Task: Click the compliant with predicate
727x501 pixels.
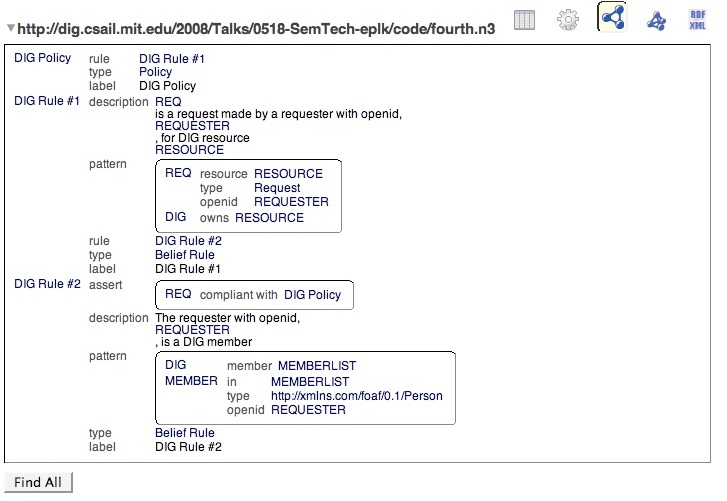Action: [238, 295]
